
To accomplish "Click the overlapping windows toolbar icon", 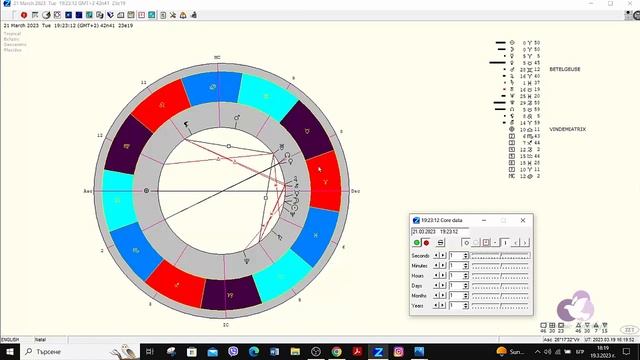I will (x=100, y=15).
